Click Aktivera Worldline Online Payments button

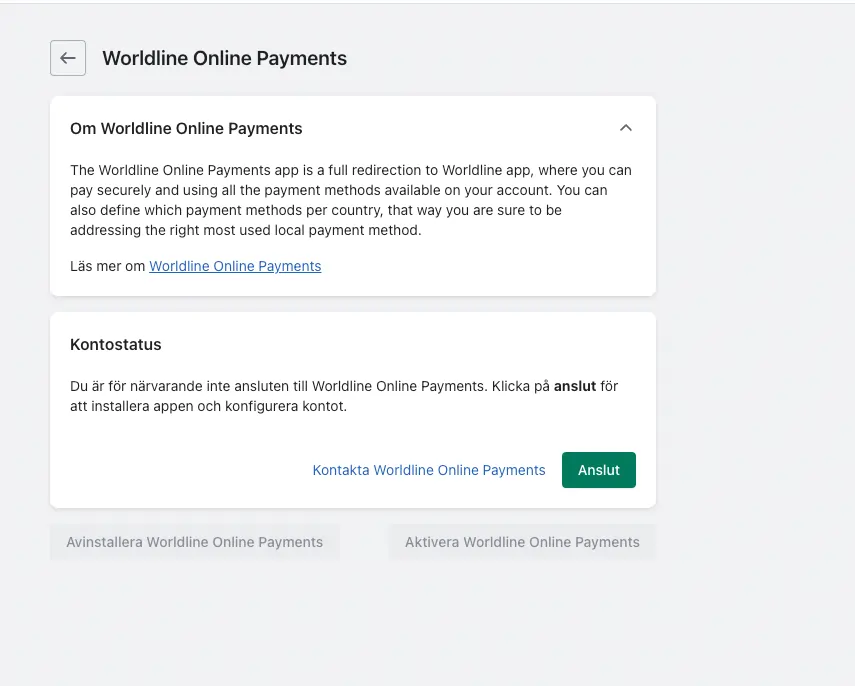tap(522, 542)
